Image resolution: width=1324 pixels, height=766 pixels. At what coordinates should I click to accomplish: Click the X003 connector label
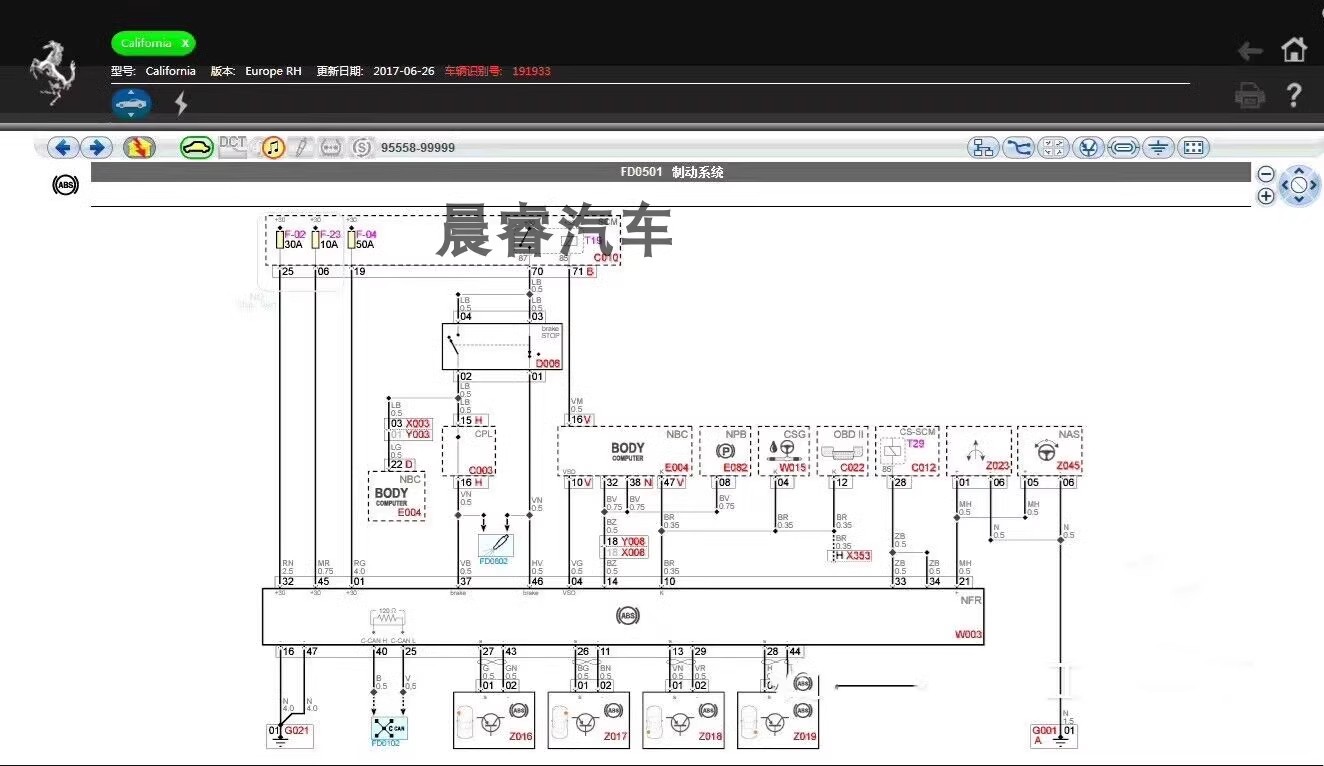tap(418, 423)
